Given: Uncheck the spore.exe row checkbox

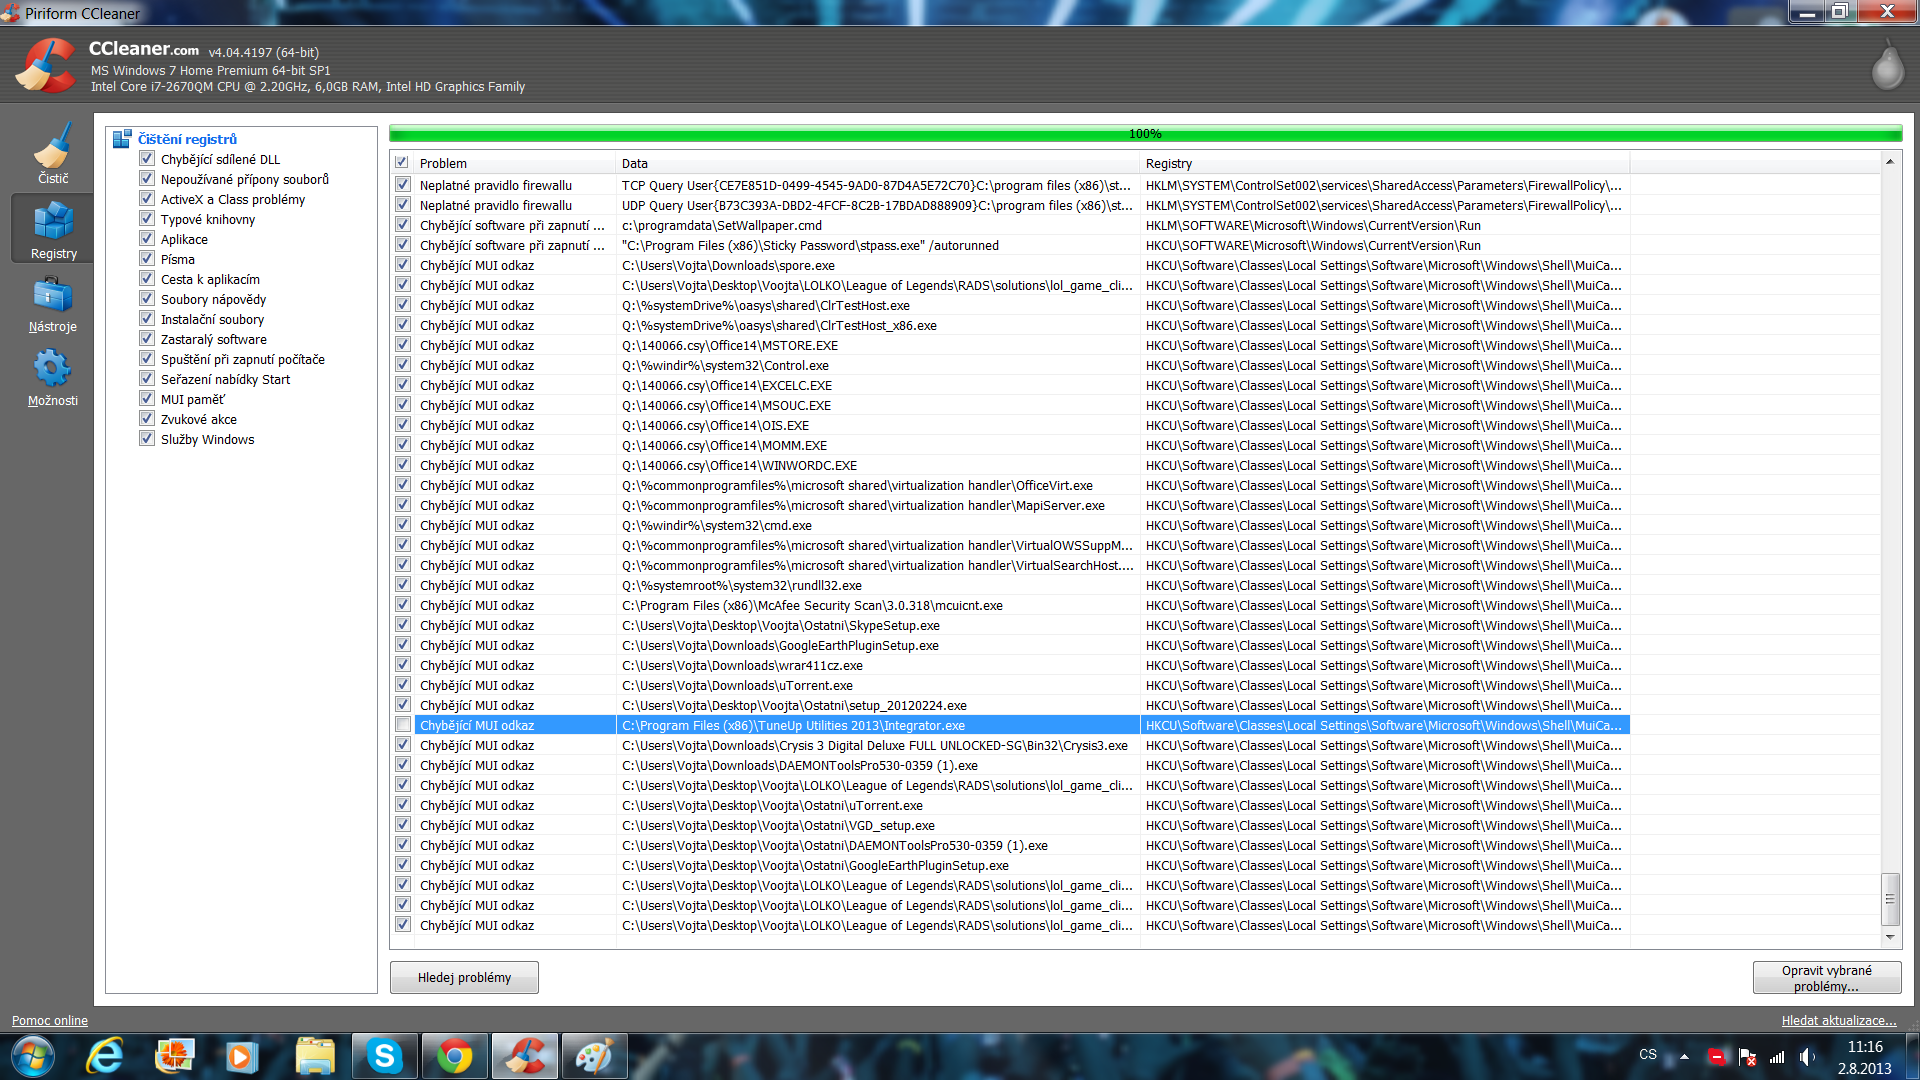Looking at the screenshot, I should point(402,265).
